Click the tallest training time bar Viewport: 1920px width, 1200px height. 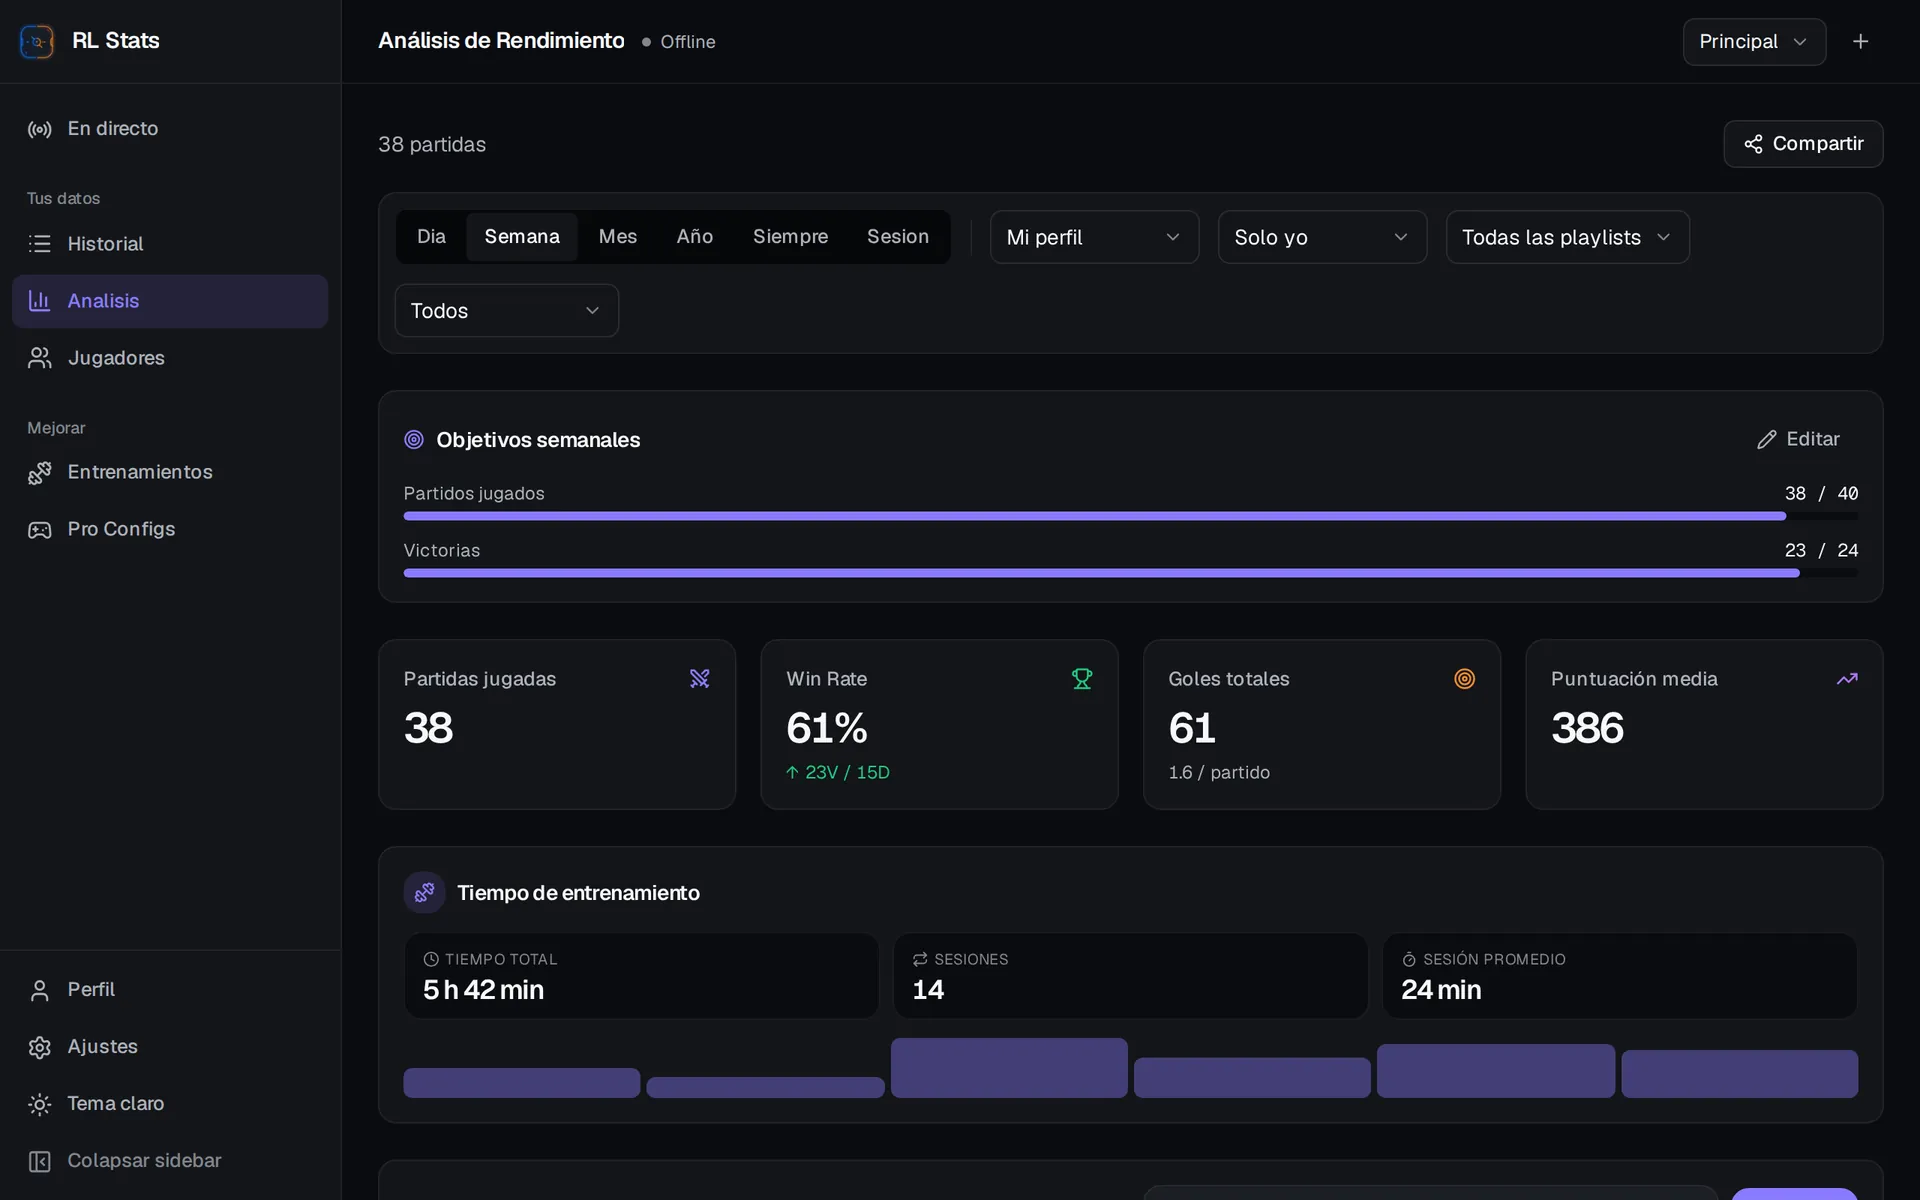pyautogui.click(x=1009, y=1068)
